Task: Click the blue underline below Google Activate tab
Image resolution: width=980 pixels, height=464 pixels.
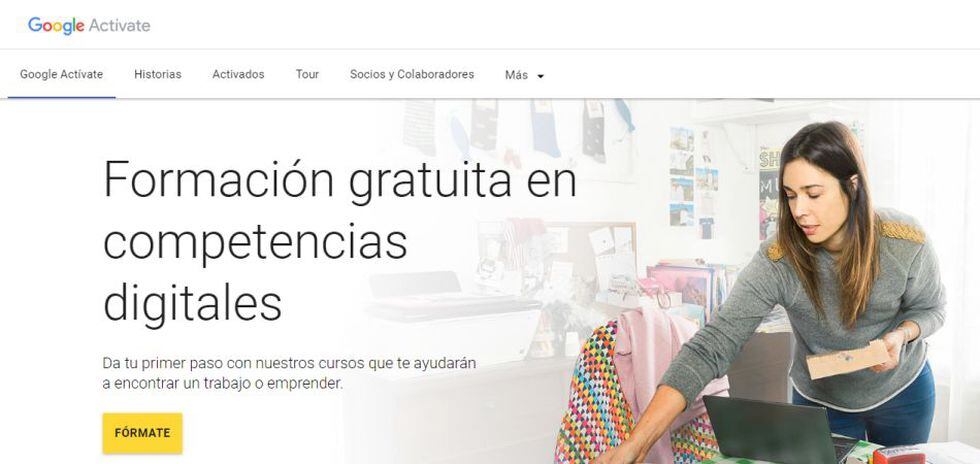Action: click(x=61, y=98)
